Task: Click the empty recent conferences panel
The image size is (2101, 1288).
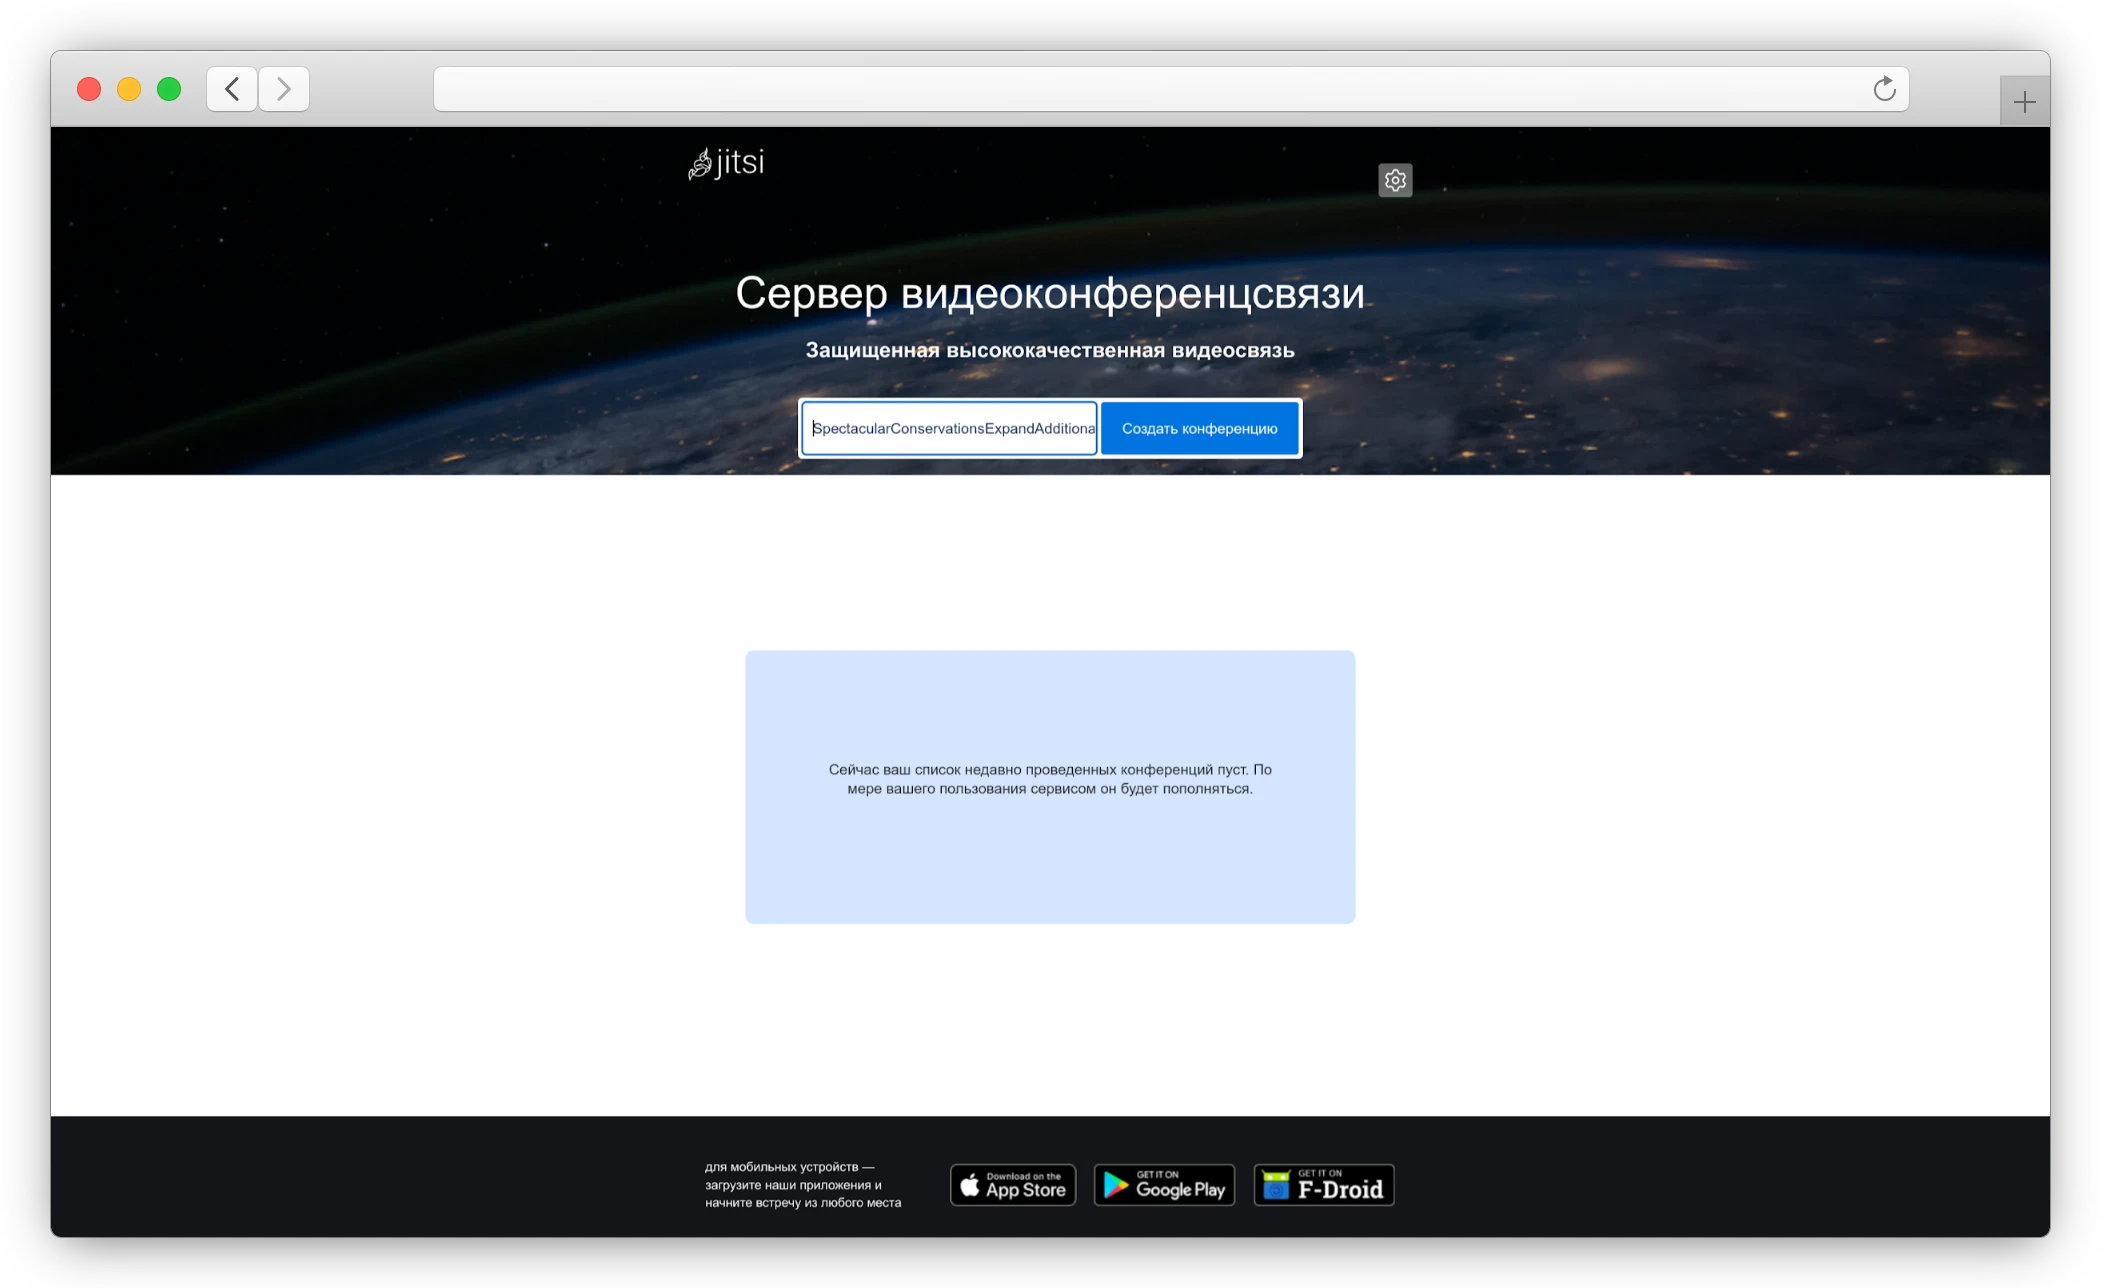Action: (x=1050, y=787)
